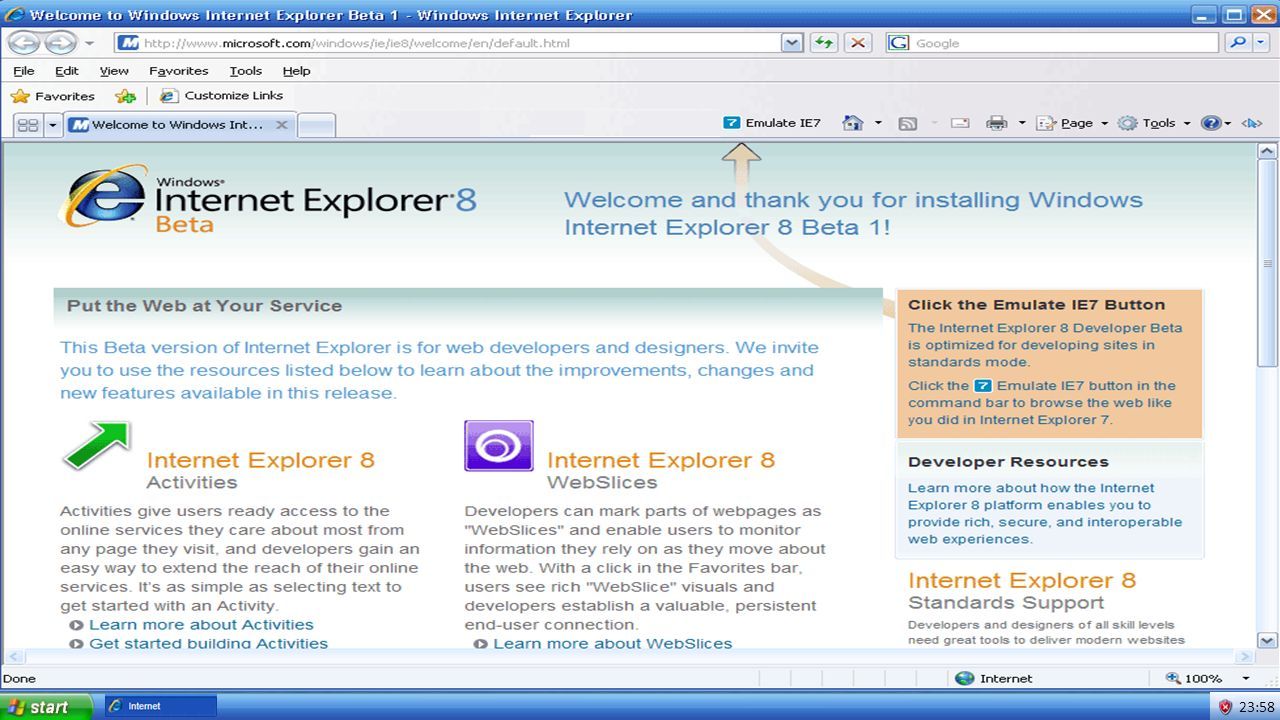Click the green Activities arrow icon
Screen dimensions: 1280x720
pyautogui.click(x=97, y=446)
